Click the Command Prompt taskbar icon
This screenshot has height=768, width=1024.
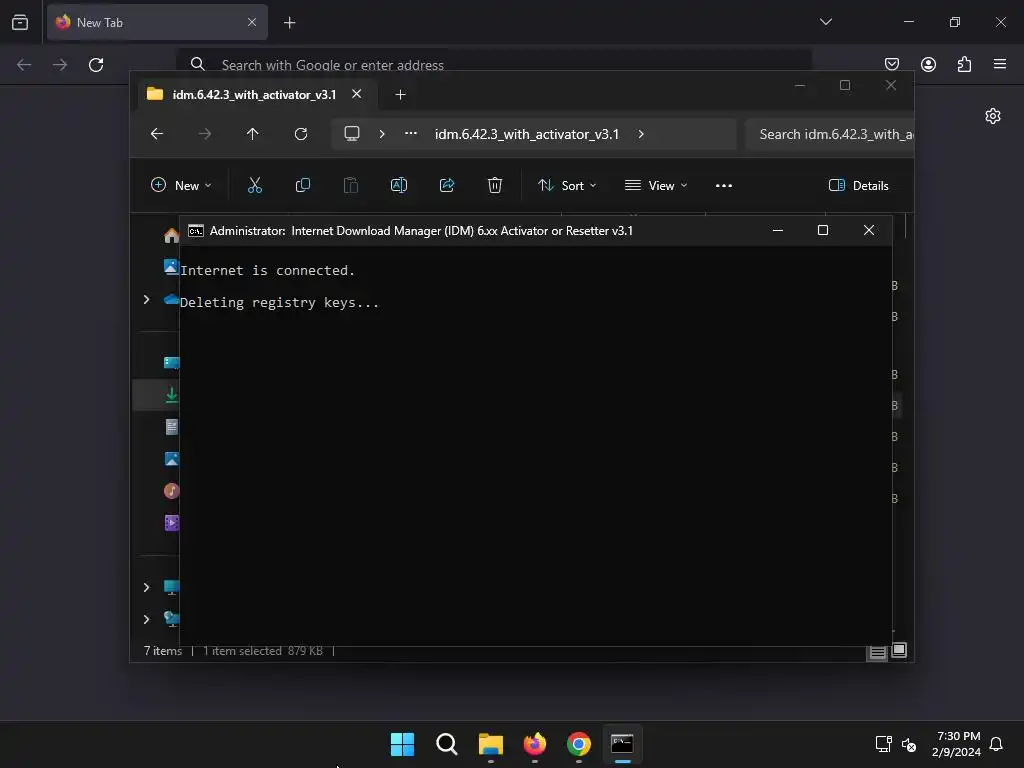(x=622, y=744)
